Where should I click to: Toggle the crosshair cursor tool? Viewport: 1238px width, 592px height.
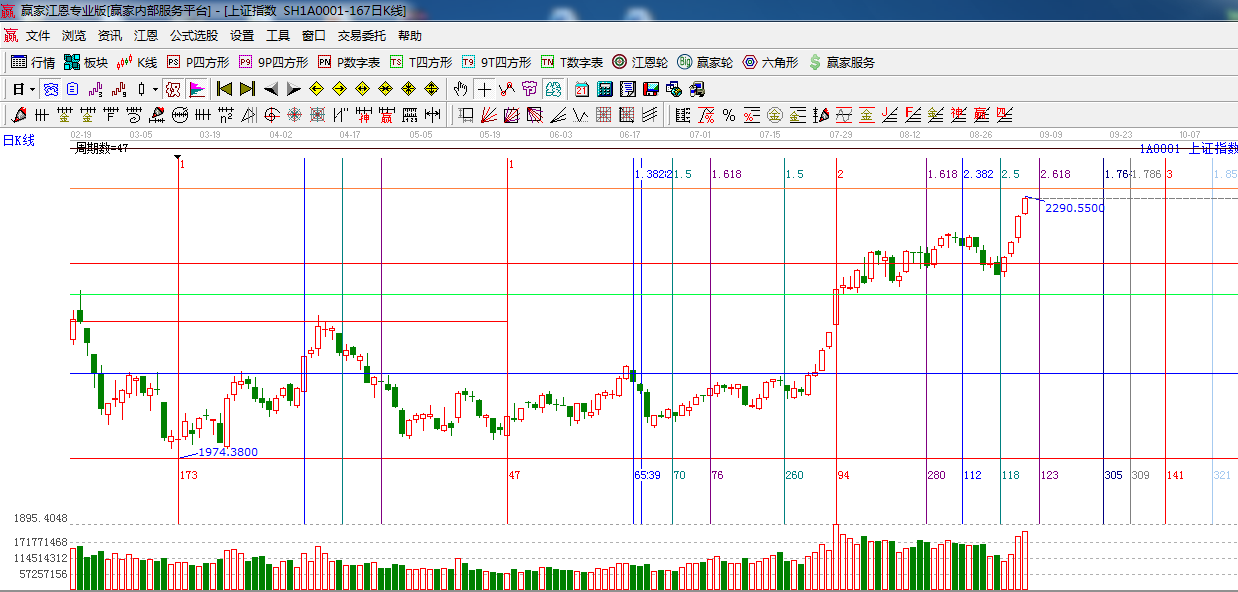click(484, 89)
